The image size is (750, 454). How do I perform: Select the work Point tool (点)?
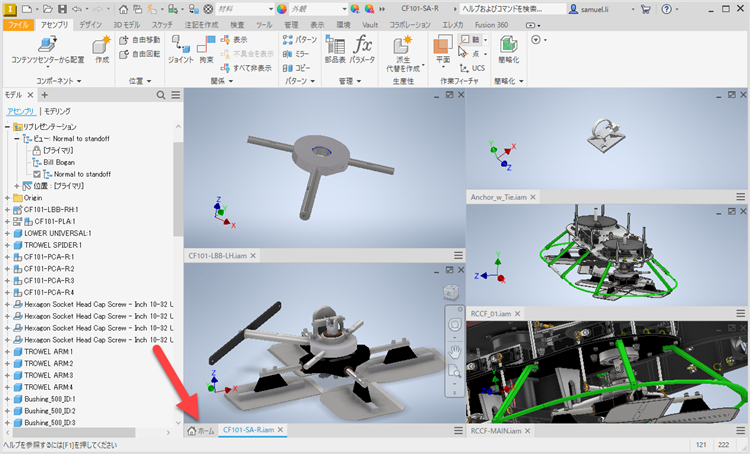[470, 54]
